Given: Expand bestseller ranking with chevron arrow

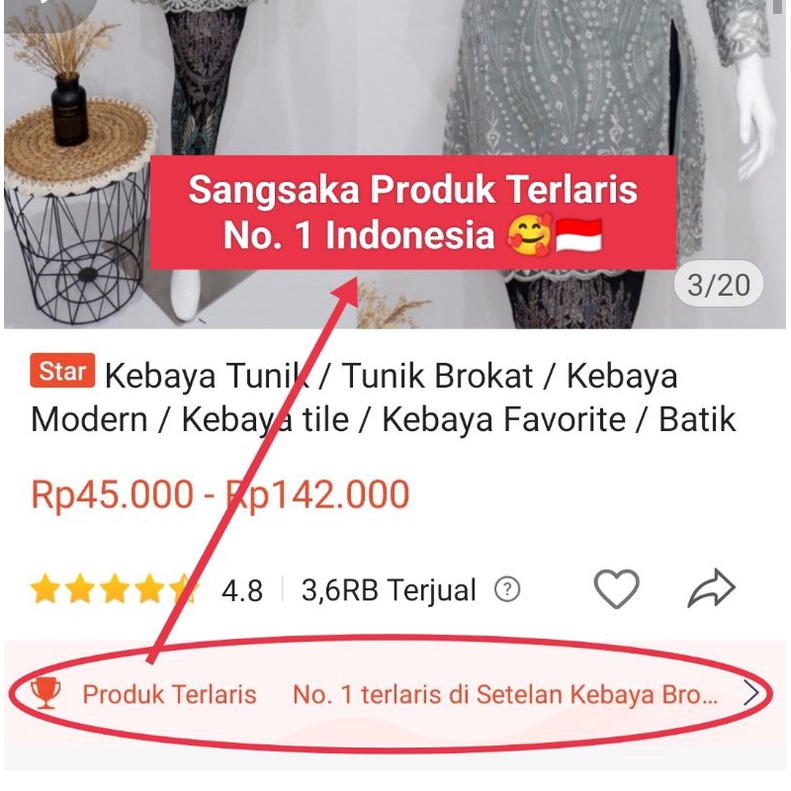Looking at the screenshot, I should [752, 693].
